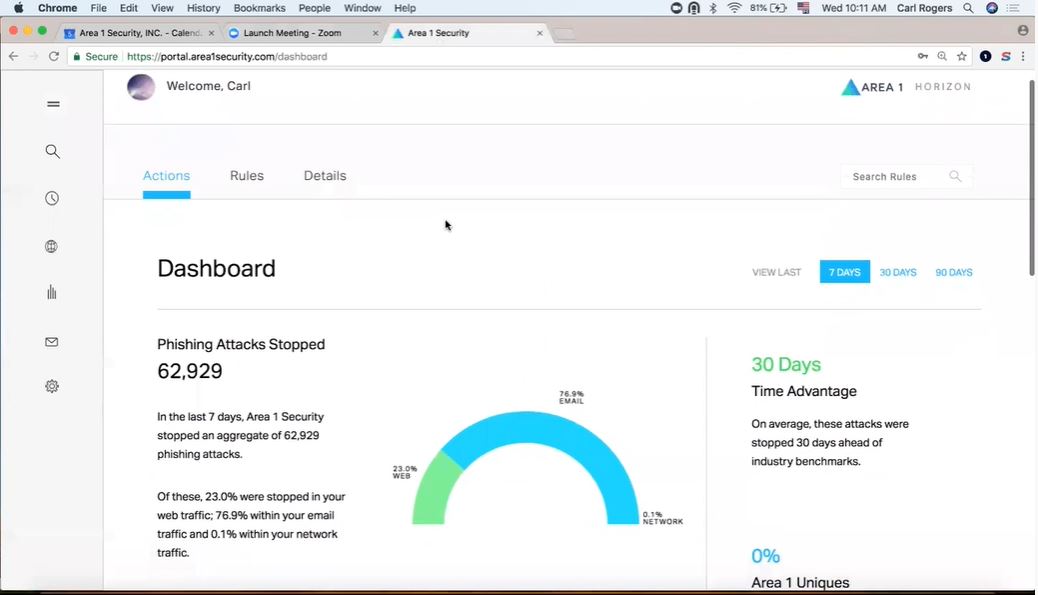
Task: Open the clock history icon in sidebar
Action: click(52, 199)
